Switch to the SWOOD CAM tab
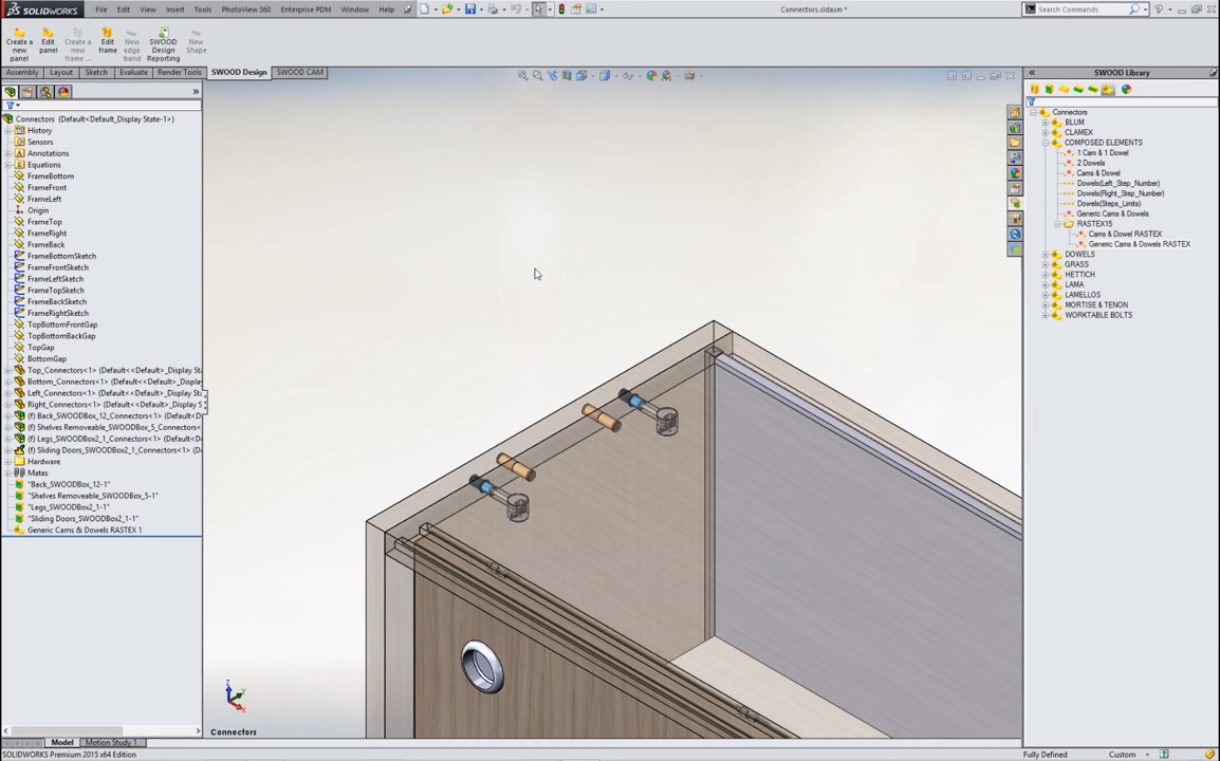 [x=300, y=73]
